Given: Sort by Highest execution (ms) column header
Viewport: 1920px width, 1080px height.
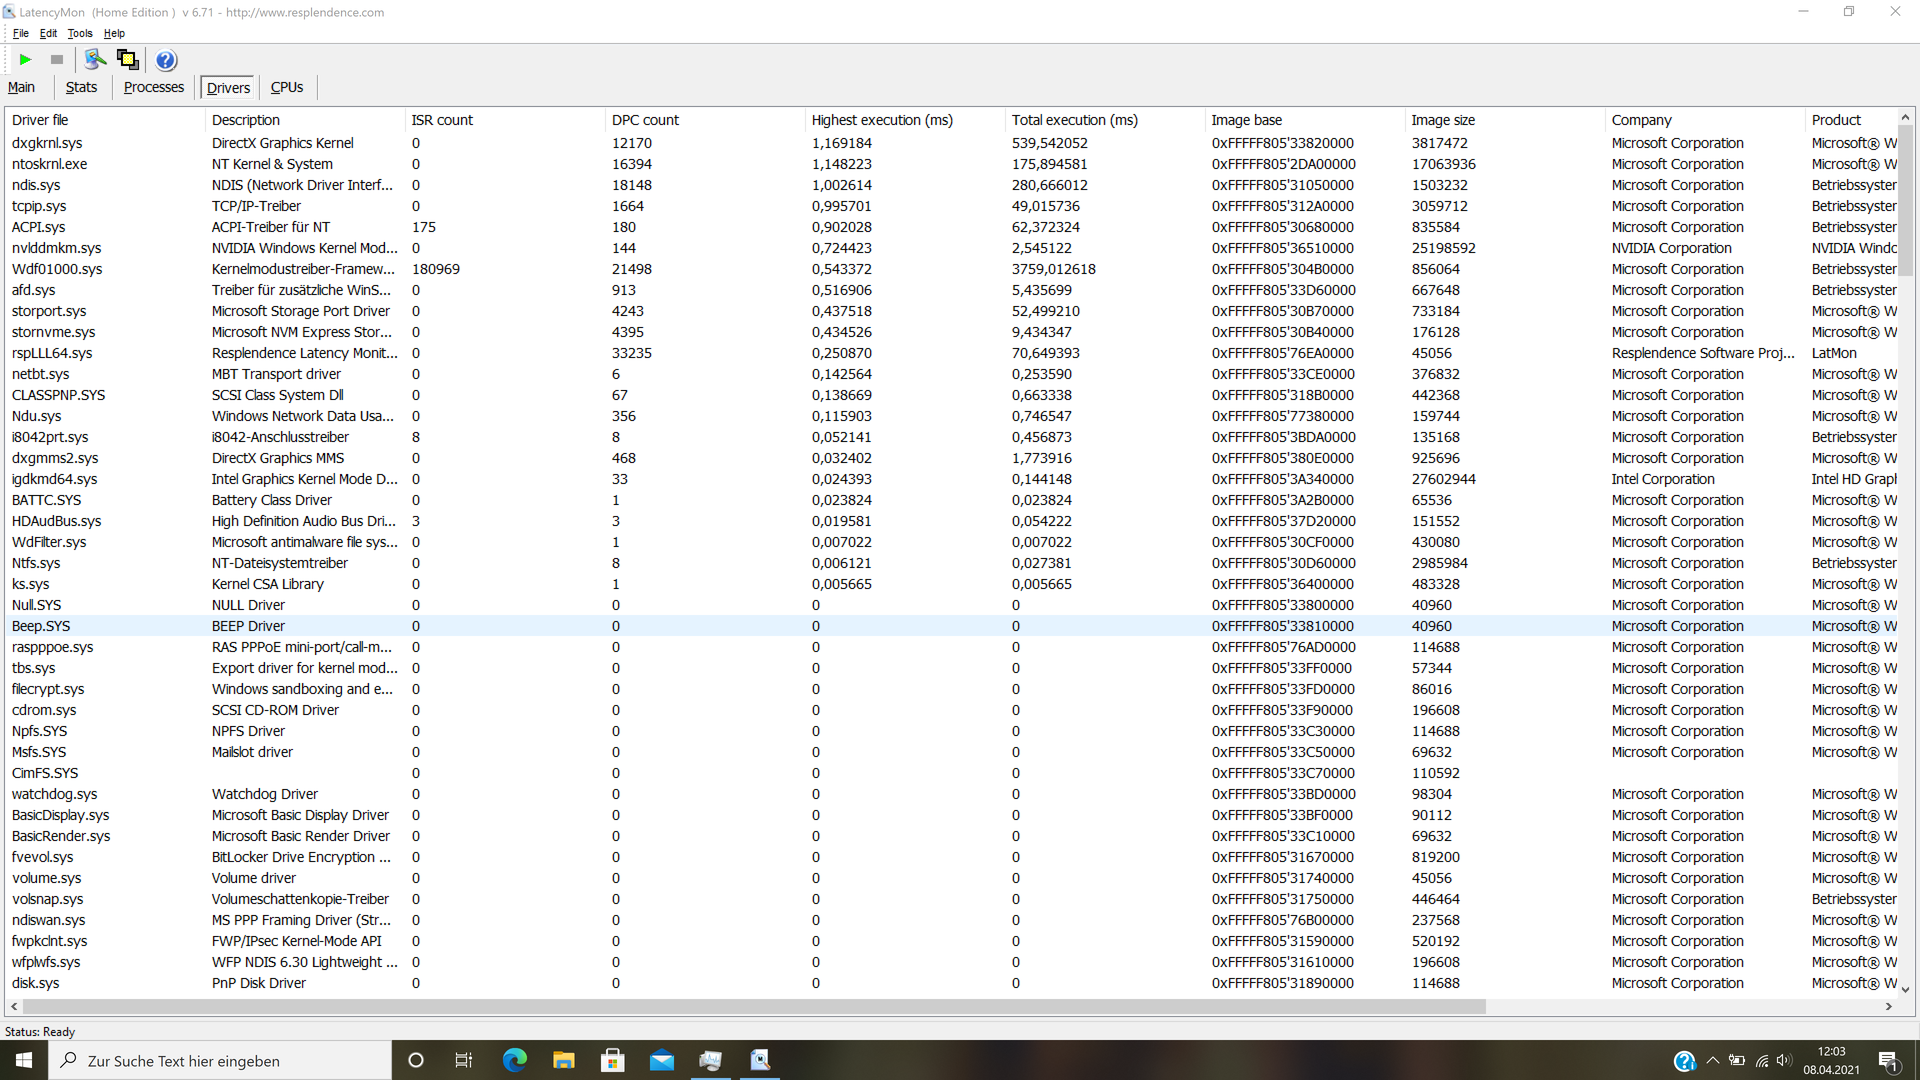Looking at the screenshot, I should 881,120.
